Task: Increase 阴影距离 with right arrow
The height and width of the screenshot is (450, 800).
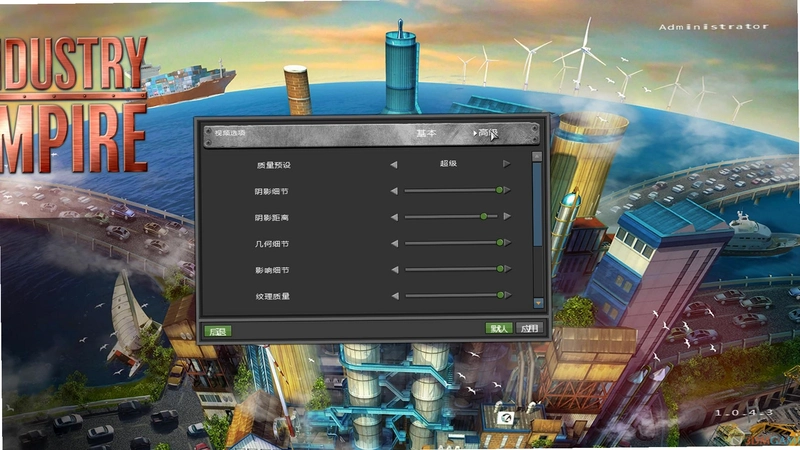Action: pyautogui.click(x=507, y=216)
